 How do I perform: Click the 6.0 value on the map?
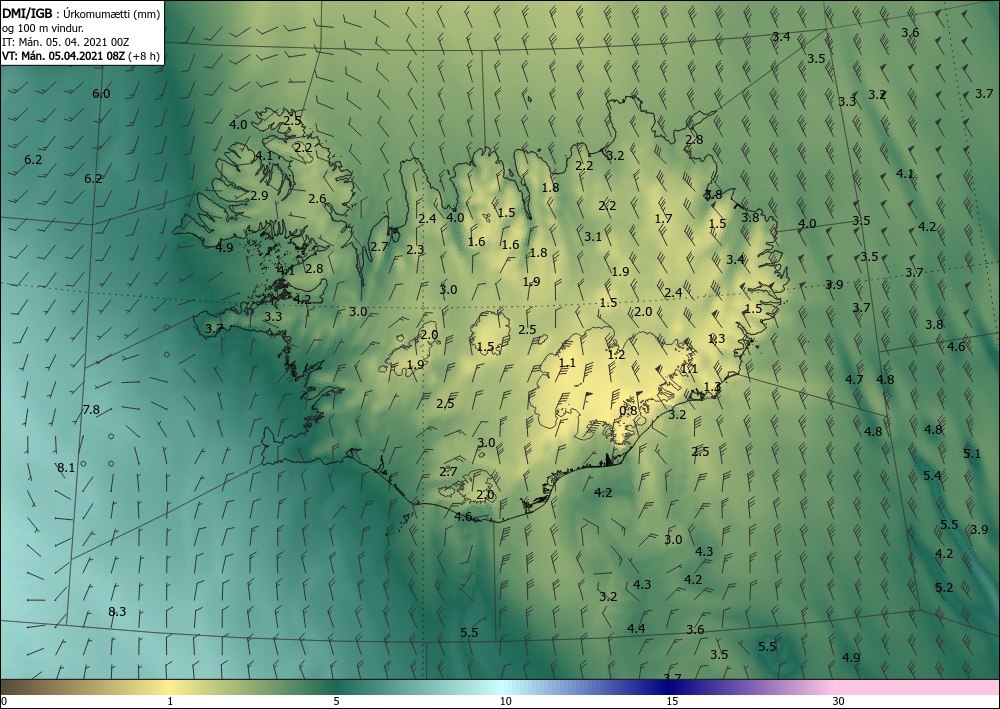click(x=101, y=94)
